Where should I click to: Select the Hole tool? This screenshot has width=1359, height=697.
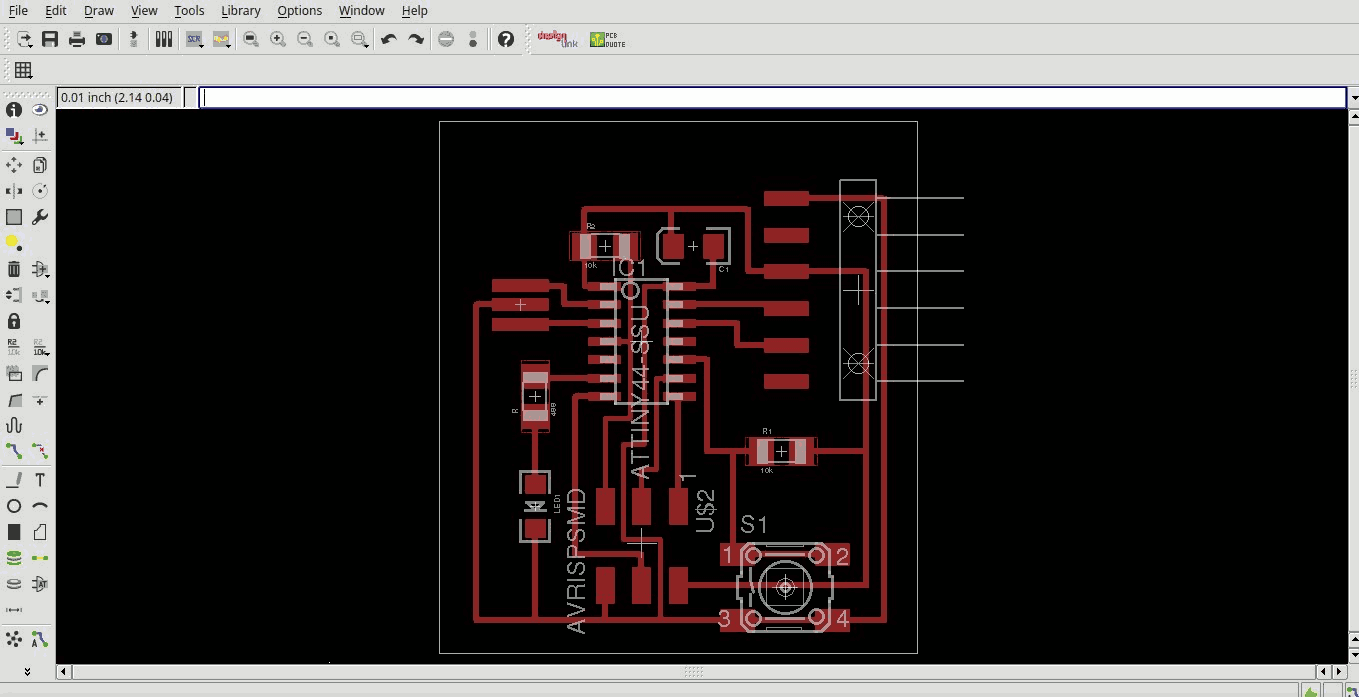pos(14,584)
